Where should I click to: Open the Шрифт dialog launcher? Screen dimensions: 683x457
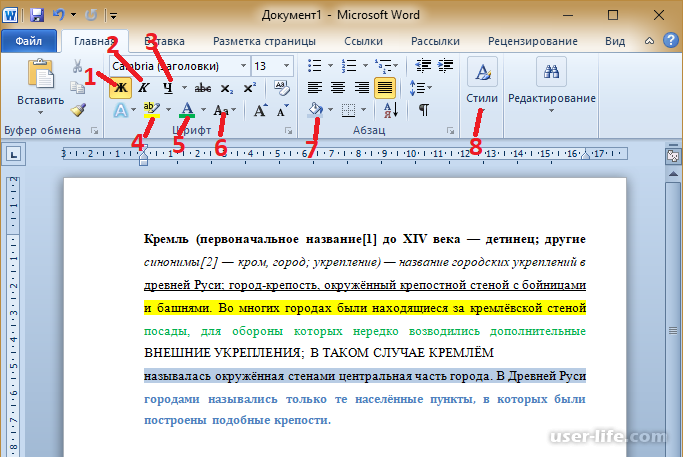(288, 130)
